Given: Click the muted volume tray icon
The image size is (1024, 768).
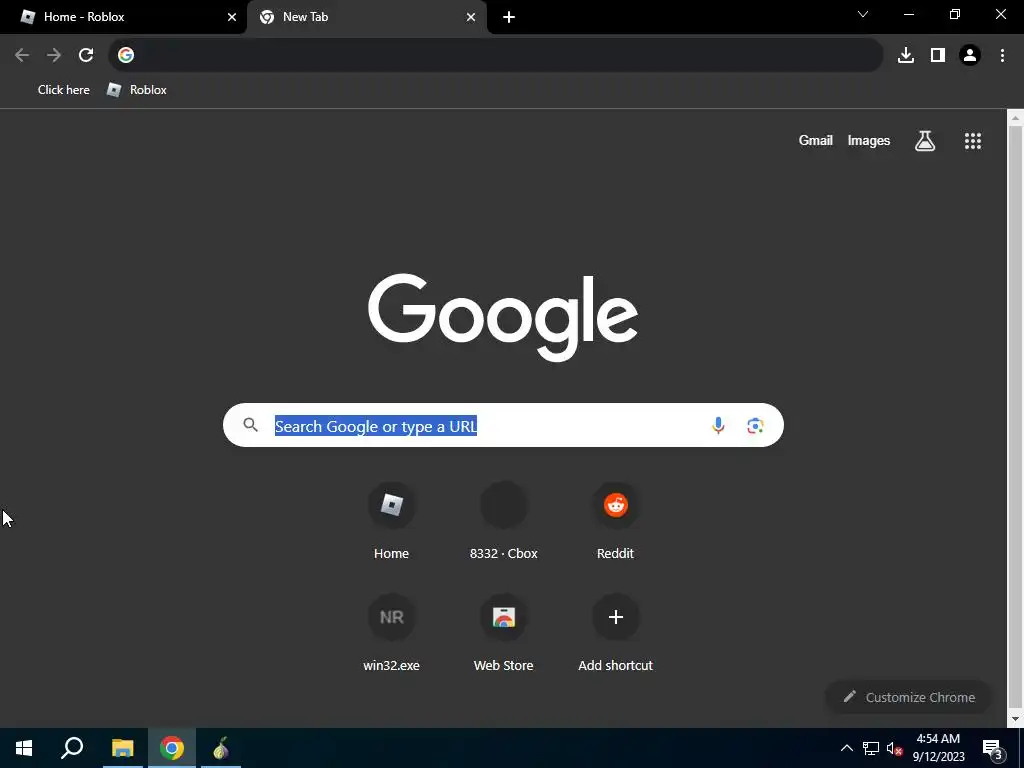Looking at the screenshot, I should point(894,748).
